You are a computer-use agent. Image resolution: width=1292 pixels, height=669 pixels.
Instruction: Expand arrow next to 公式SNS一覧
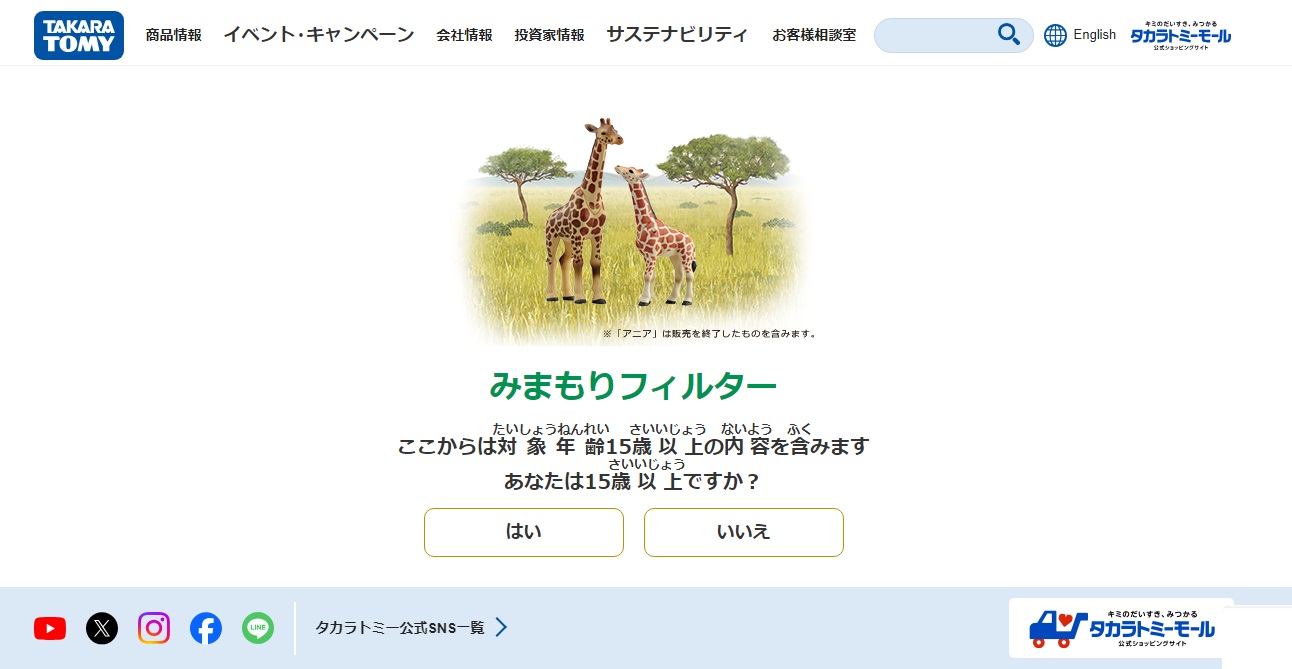pyautogui.click(x=501, y=627)
